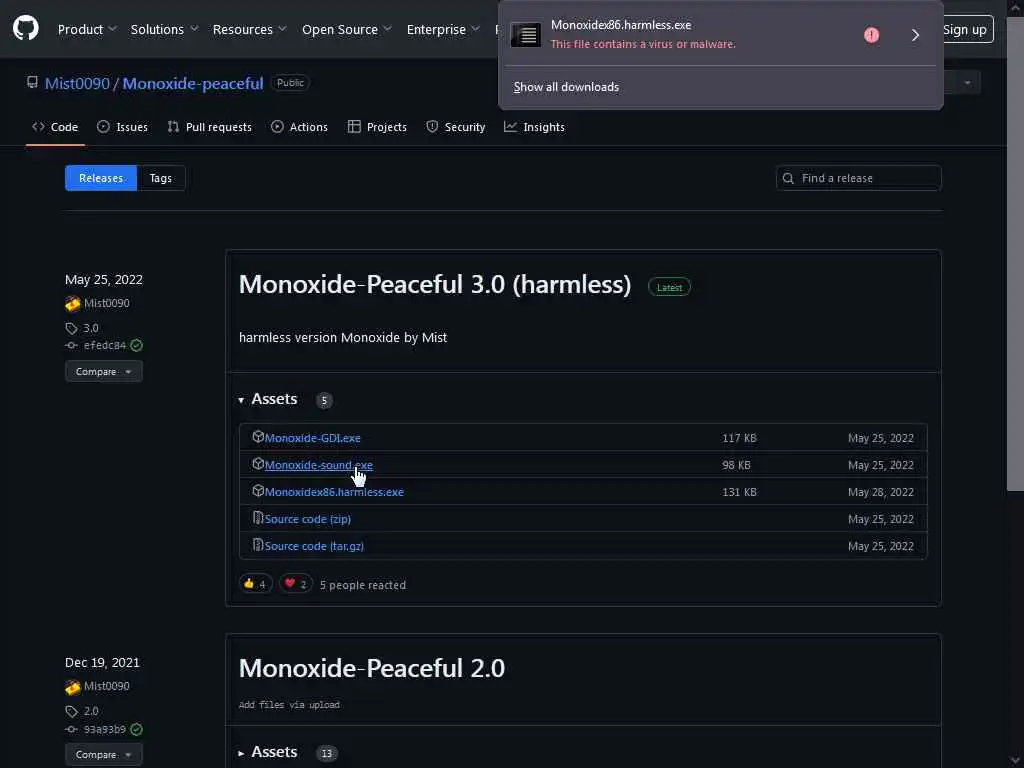This screenshot has height=768, width=1024.
Task: Open the Product menu dropdown
Action: tap(87, 29)
